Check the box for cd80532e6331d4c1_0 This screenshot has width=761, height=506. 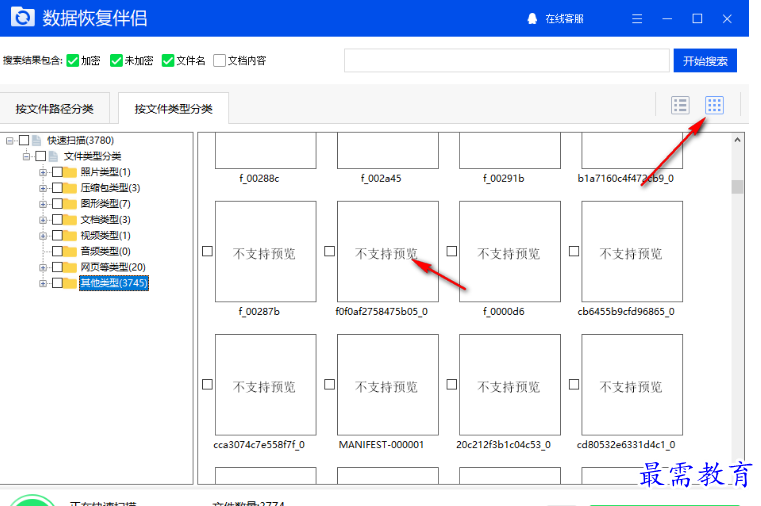pyautogui.click(x=574, y=384)
